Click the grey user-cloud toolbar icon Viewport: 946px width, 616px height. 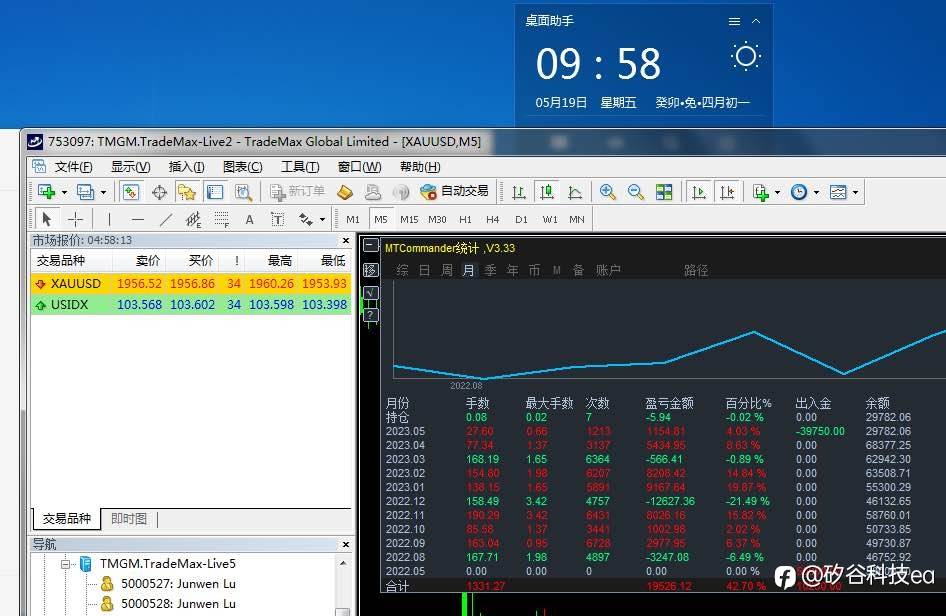(x=373, y=192)
